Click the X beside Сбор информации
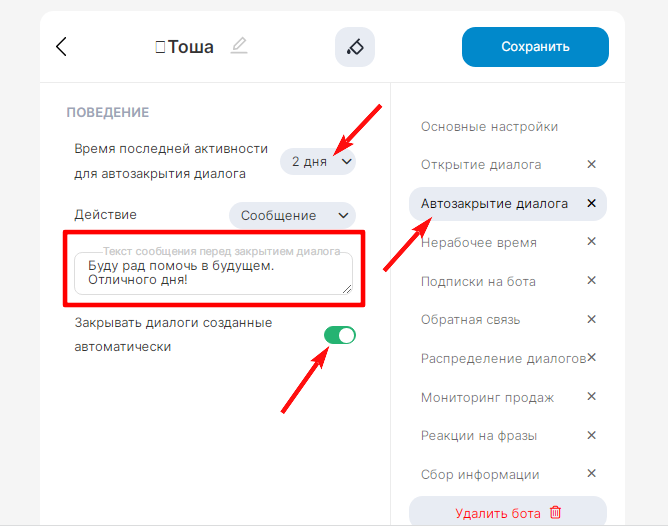The height and width of the screenshot is (530, 668). coord(591,474)
